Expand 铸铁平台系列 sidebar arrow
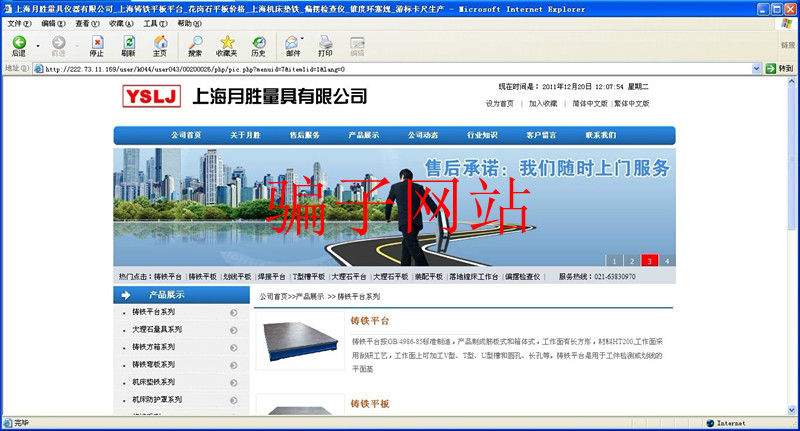Image resolution: width=800 pixels, height=431 pixels. (x=233, y=313)
